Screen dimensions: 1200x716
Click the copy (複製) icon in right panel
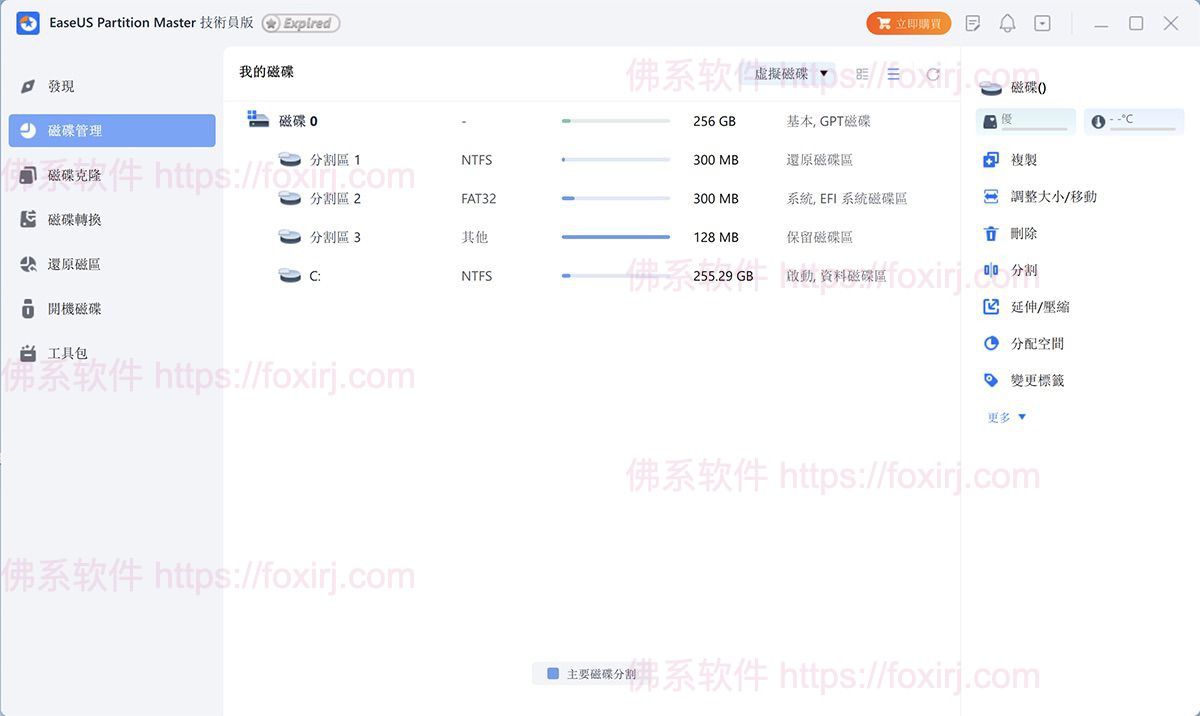click(x=991, y=160)
